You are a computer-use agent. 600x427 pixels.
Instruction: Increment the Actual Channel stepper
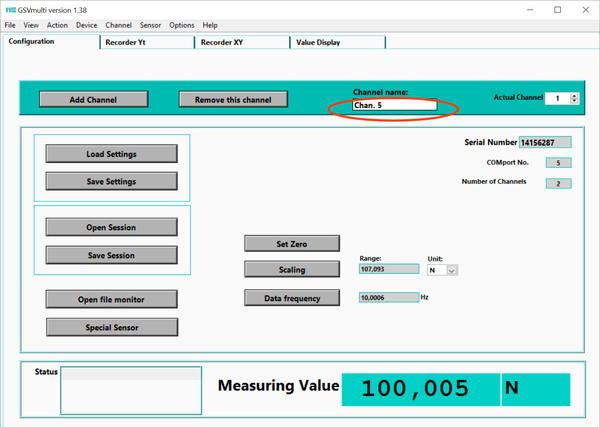coord(574,95)
